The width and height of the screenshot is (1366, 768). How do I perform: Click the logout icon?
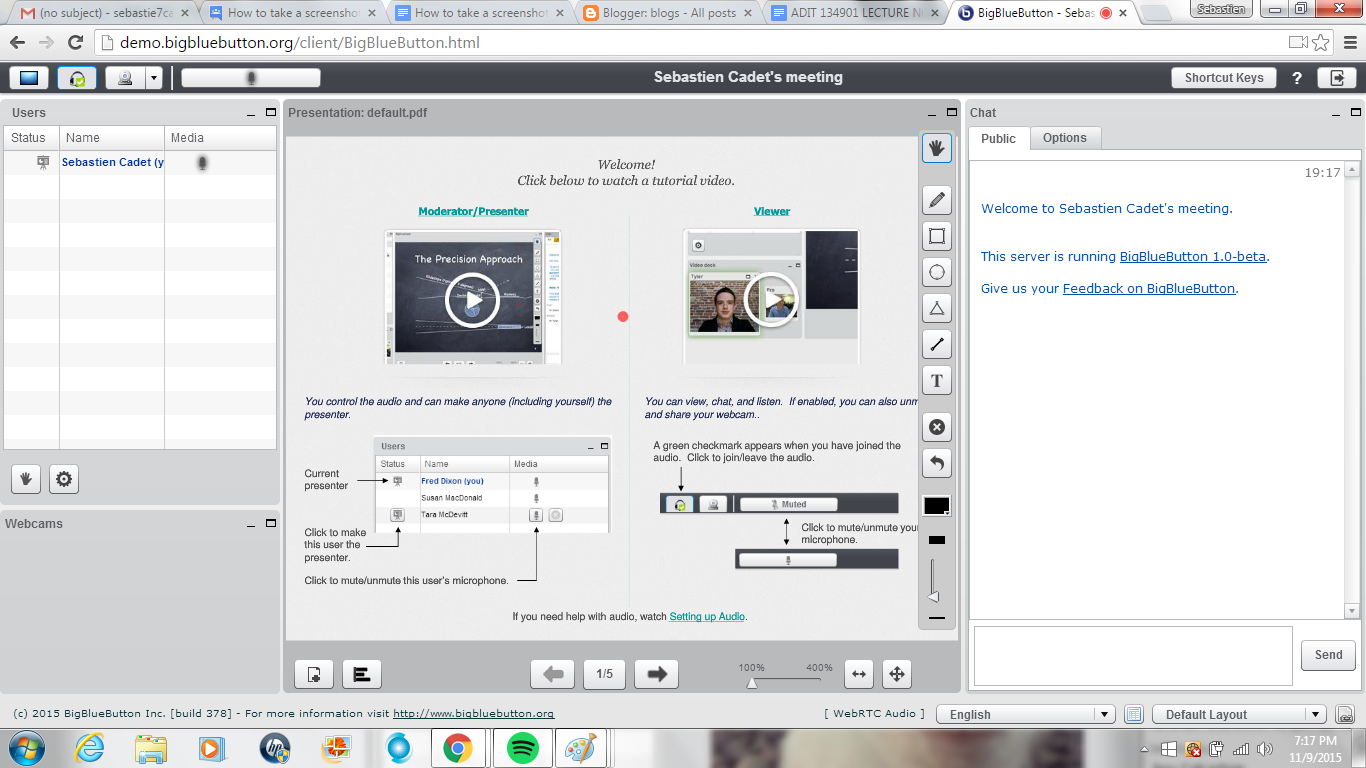[x=1336, y=78]
